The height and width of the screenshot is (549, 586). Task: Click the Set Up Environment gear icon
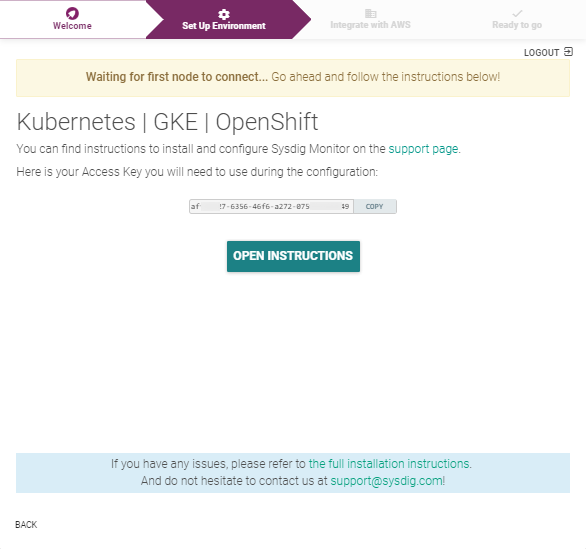pyautogui.click(x=223, y=15)
